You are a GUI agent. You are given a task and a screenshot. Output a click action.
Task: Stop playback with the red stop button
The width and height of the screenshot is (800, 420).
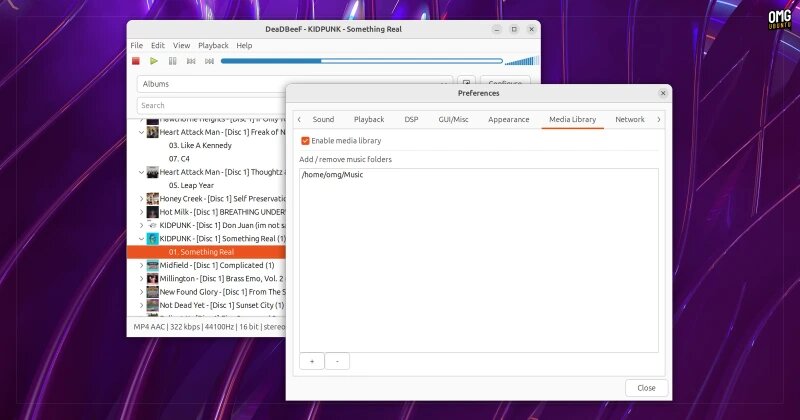[136, 61]
